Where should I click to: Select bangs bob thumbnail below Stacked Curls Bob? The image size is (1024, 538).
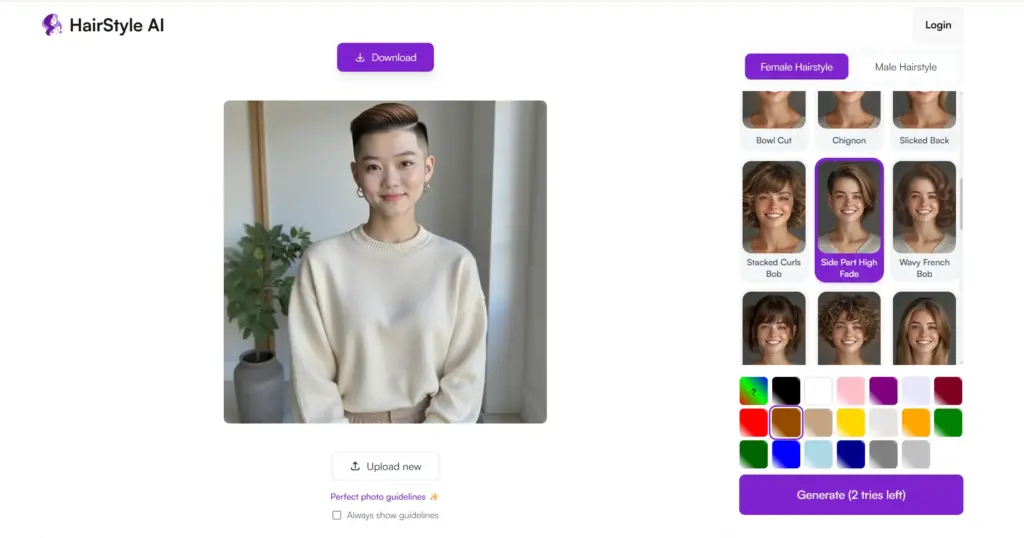click(774, 328)
